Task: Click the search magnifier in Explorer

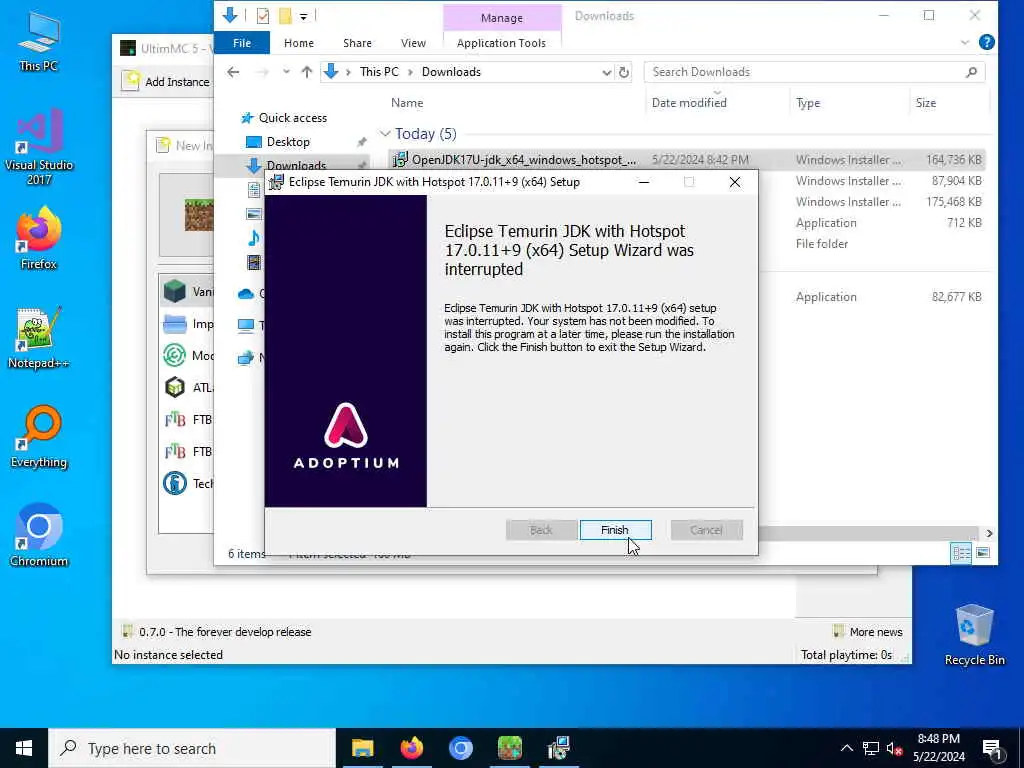Action: (x=971, y=72)
